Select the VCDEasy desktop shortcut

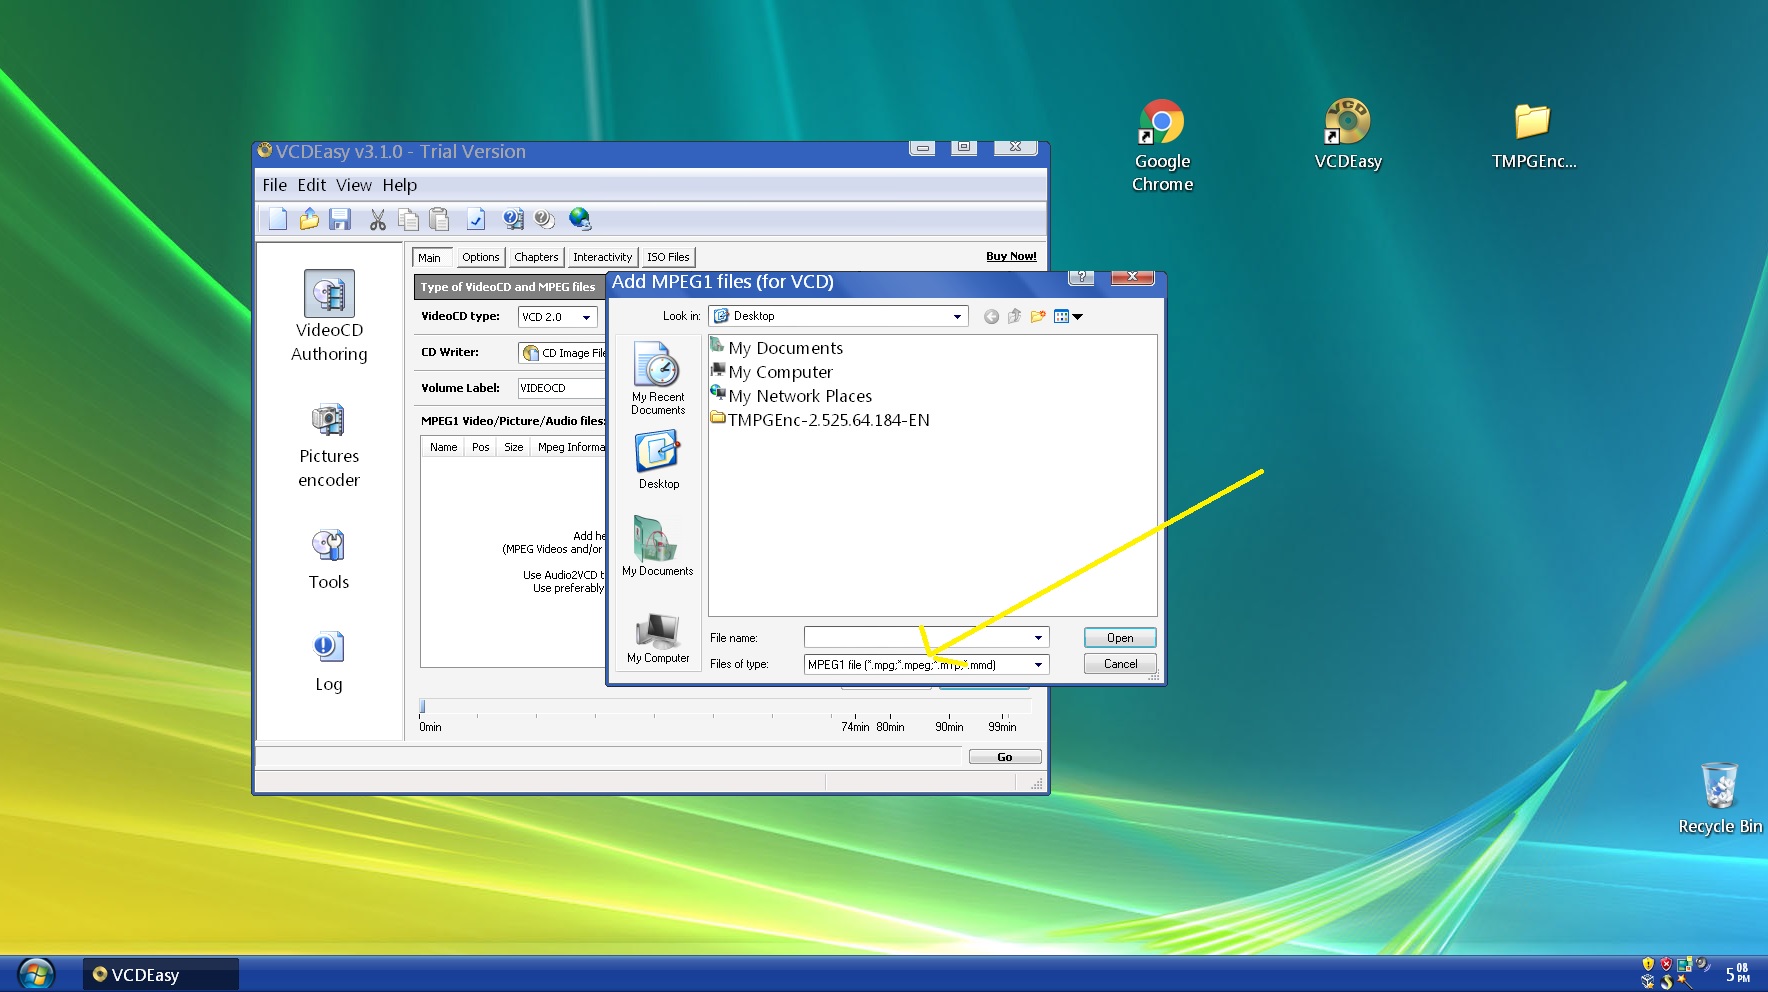[1348, 135]
